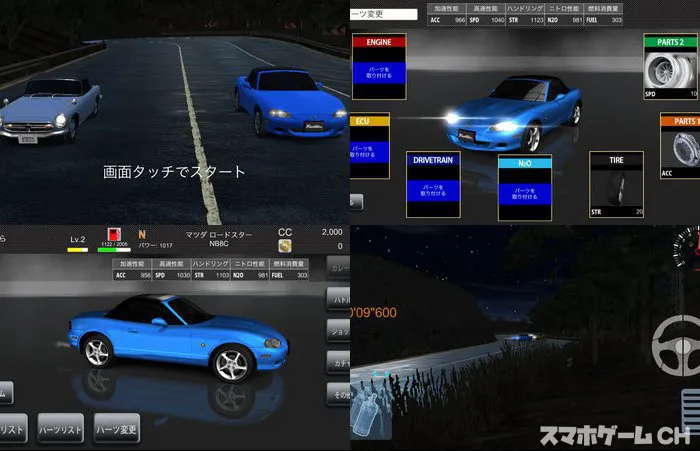The height and width of the screenshot is (451, 700).
Task: Open the ショップ menu button
Action: (338, 331)
